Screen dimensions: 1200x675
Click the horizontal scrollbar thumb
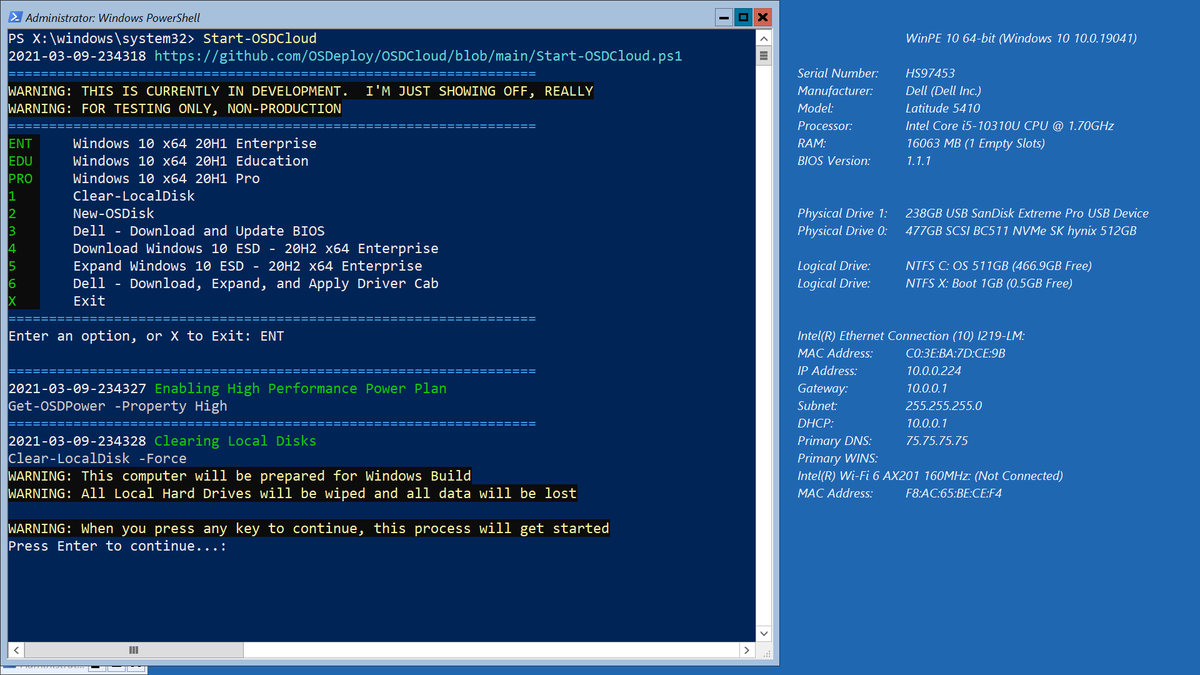(x=133, y=650)
